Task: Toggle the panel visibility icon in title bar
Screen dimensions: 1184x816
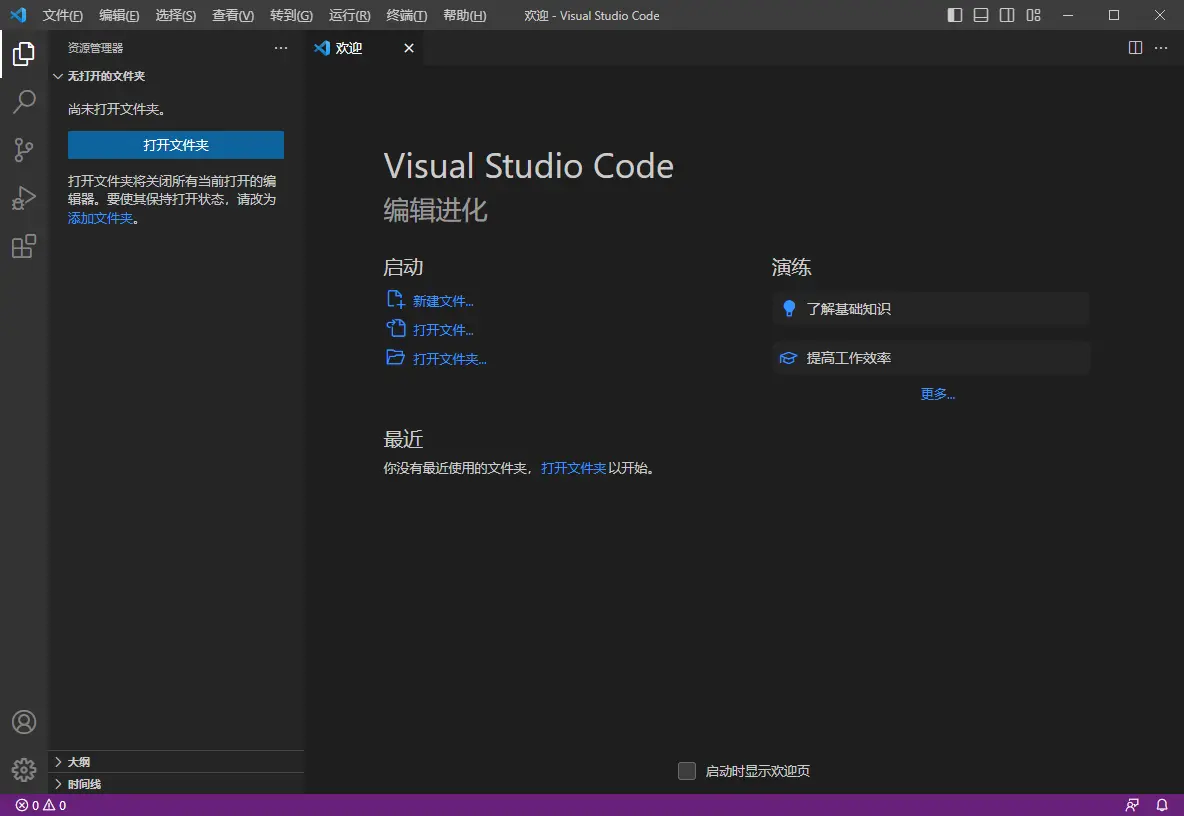Action: click(x=981, y=15)
